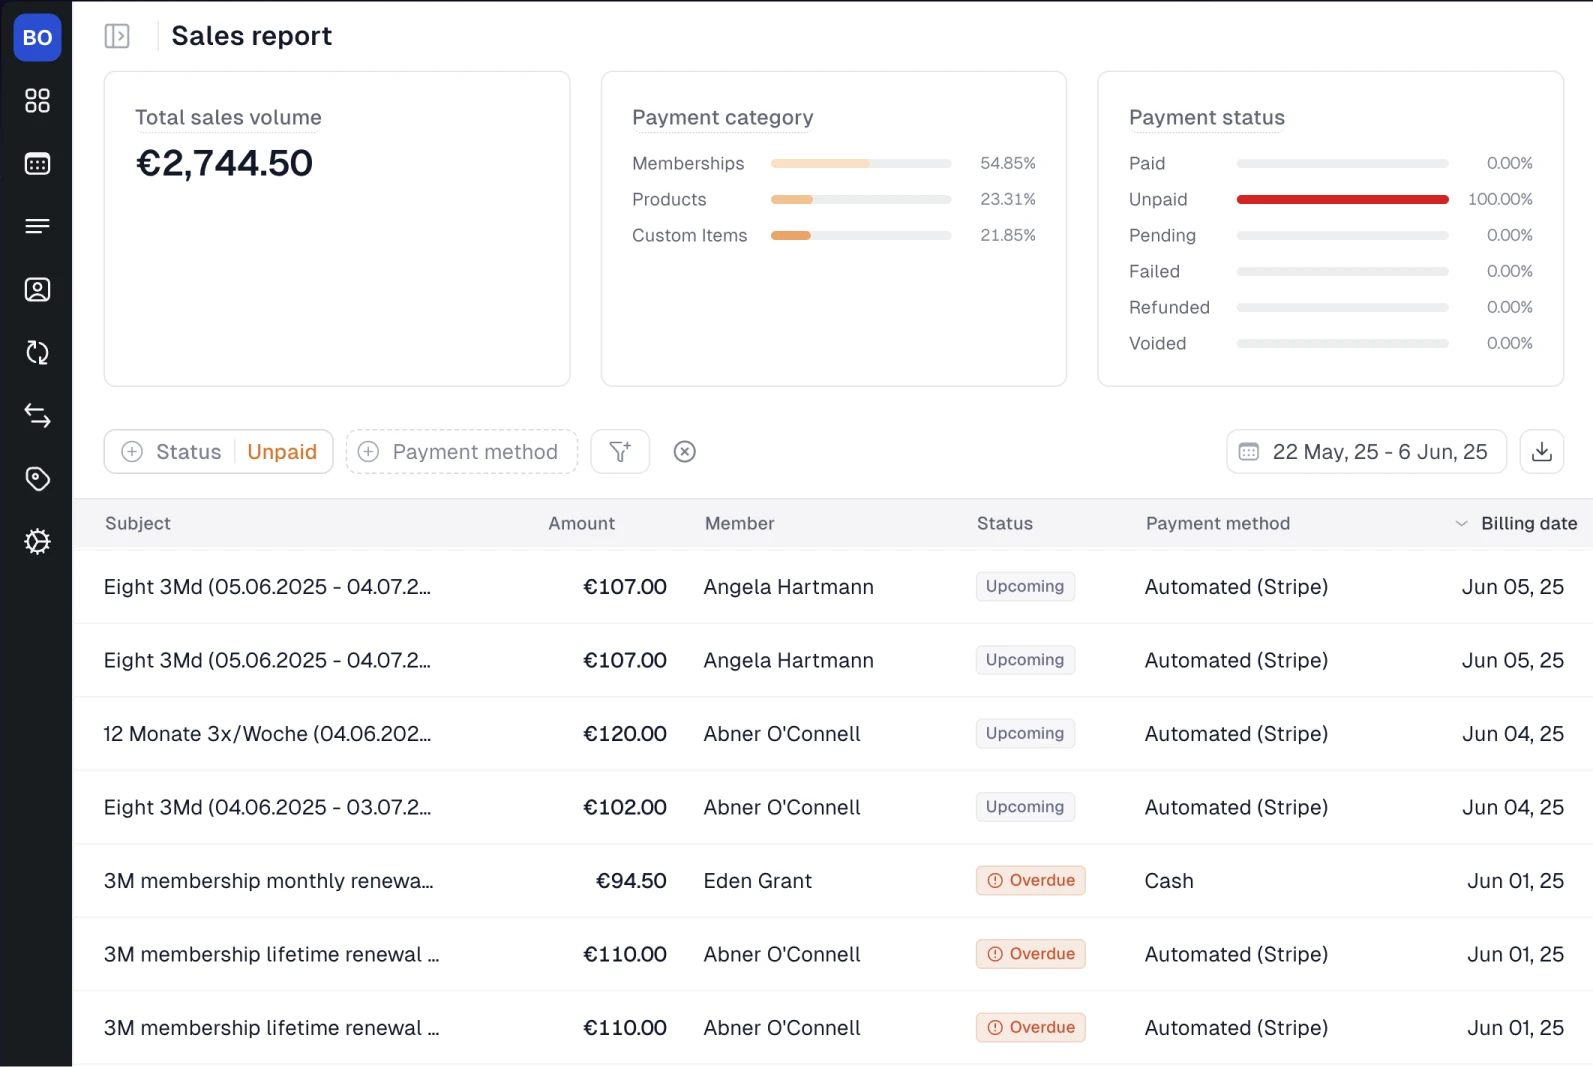Click the 100.00% Unpaid percentage

tap(1500, 200)
